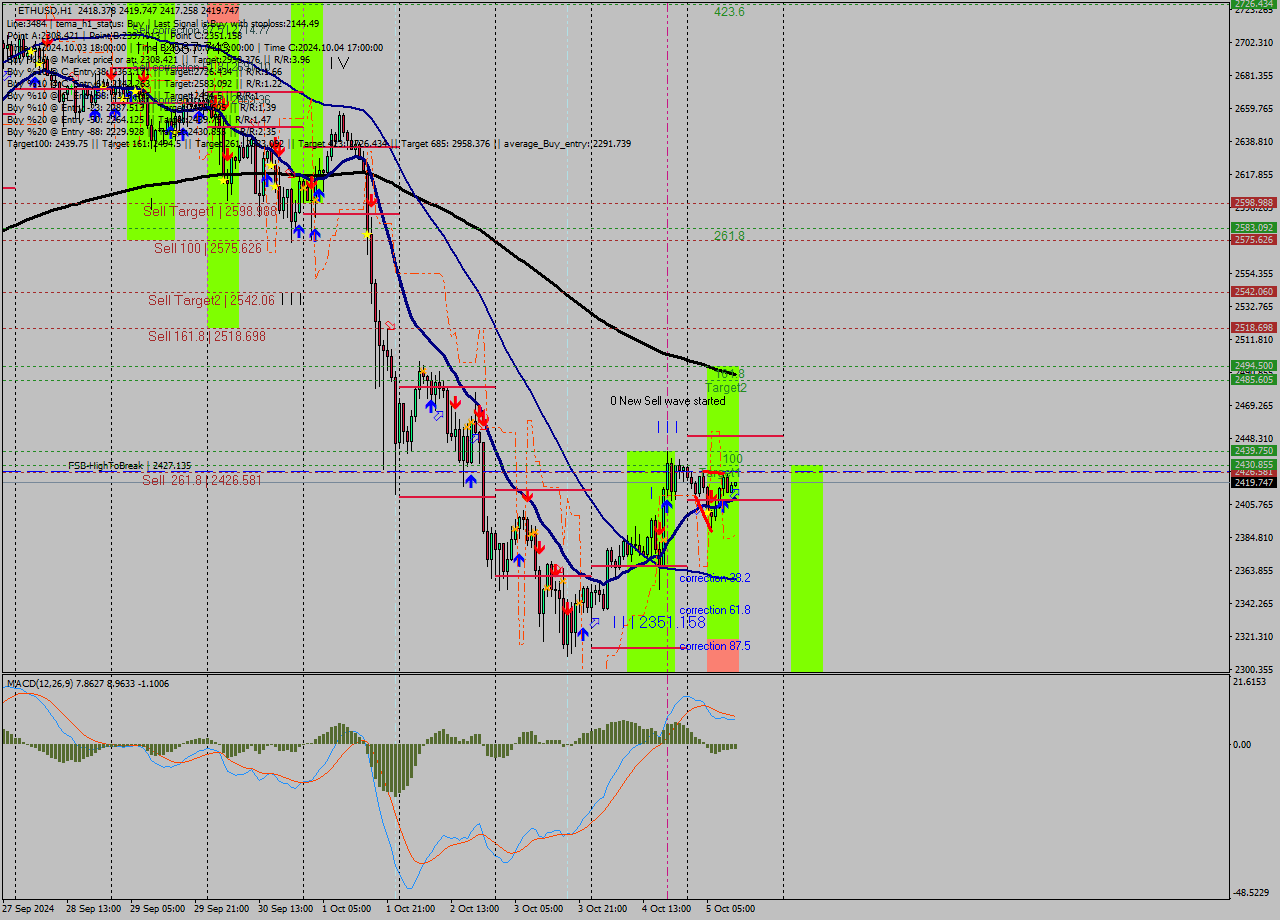Click the 2554.355 price scale value
The width and height of the screenshot is (1280, 920).
coord(1254,274)
